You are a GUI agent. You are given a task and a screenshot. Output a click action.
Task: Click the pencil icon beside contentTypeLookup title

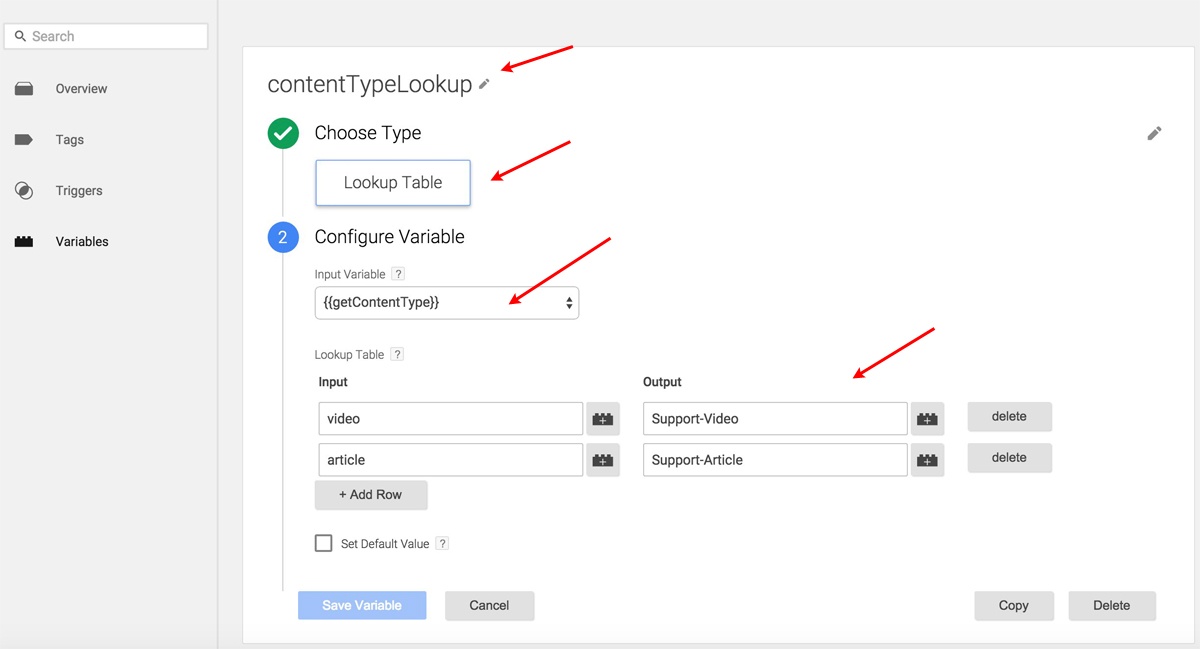[x=484, y=85]
